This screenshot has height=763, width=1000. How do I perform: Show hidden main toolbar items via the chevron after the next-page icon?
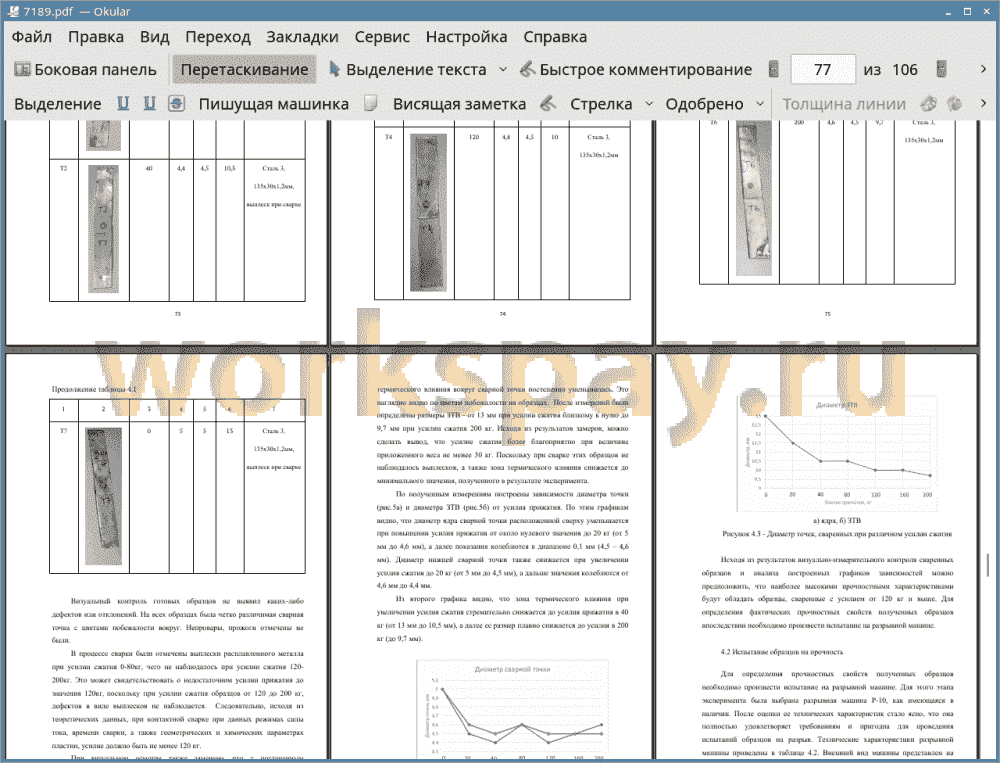coord(983,70)
